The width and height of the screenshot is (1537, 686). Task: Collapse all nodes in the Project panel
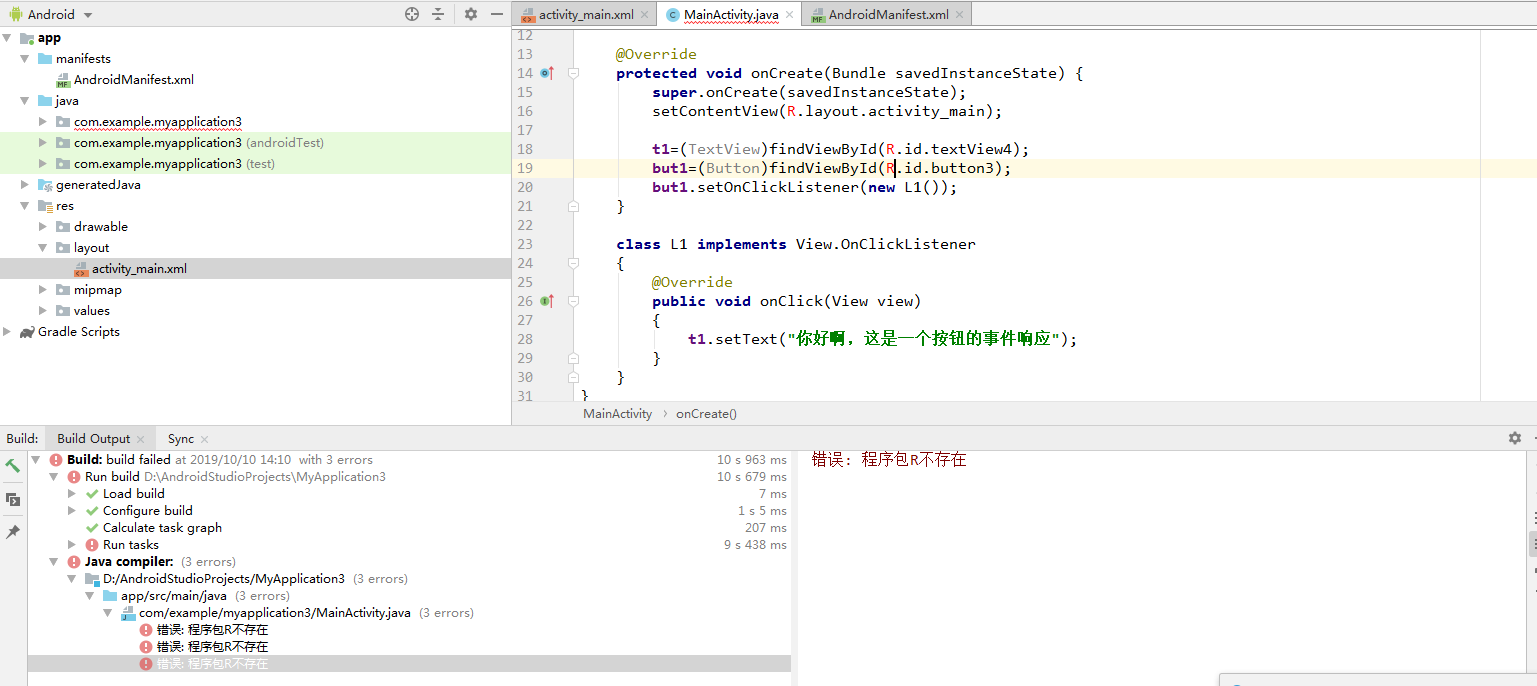coord(438,15)
